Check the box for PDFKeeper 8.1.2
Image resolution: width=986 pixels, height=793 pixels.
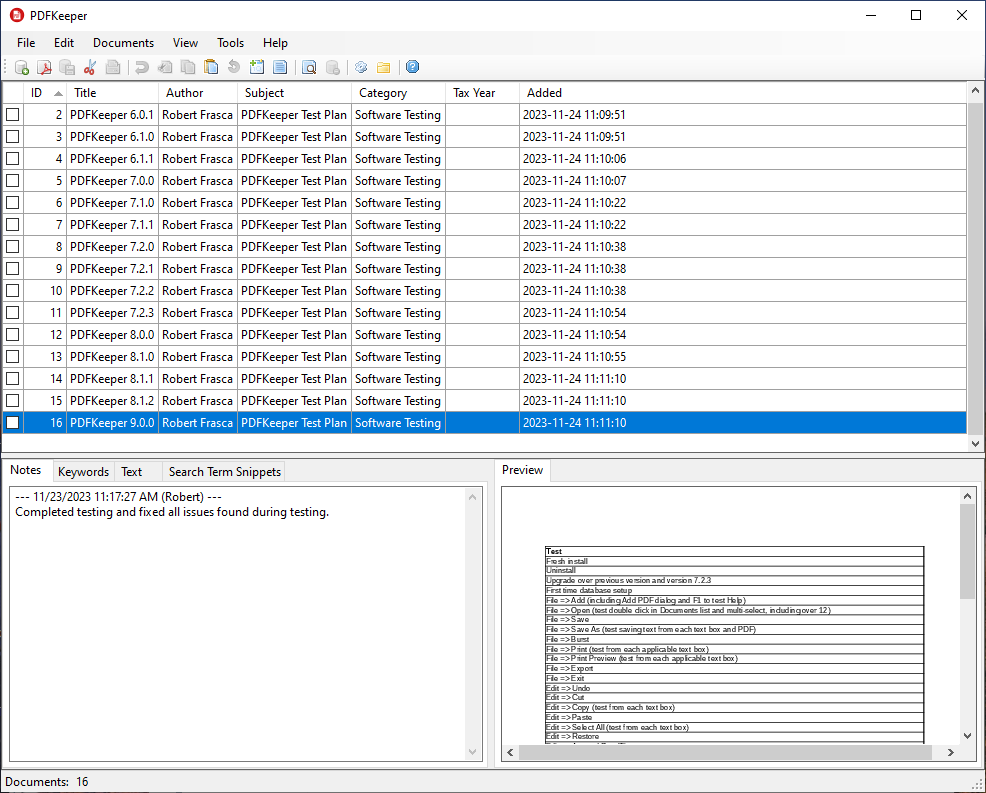tap(13, 401)
